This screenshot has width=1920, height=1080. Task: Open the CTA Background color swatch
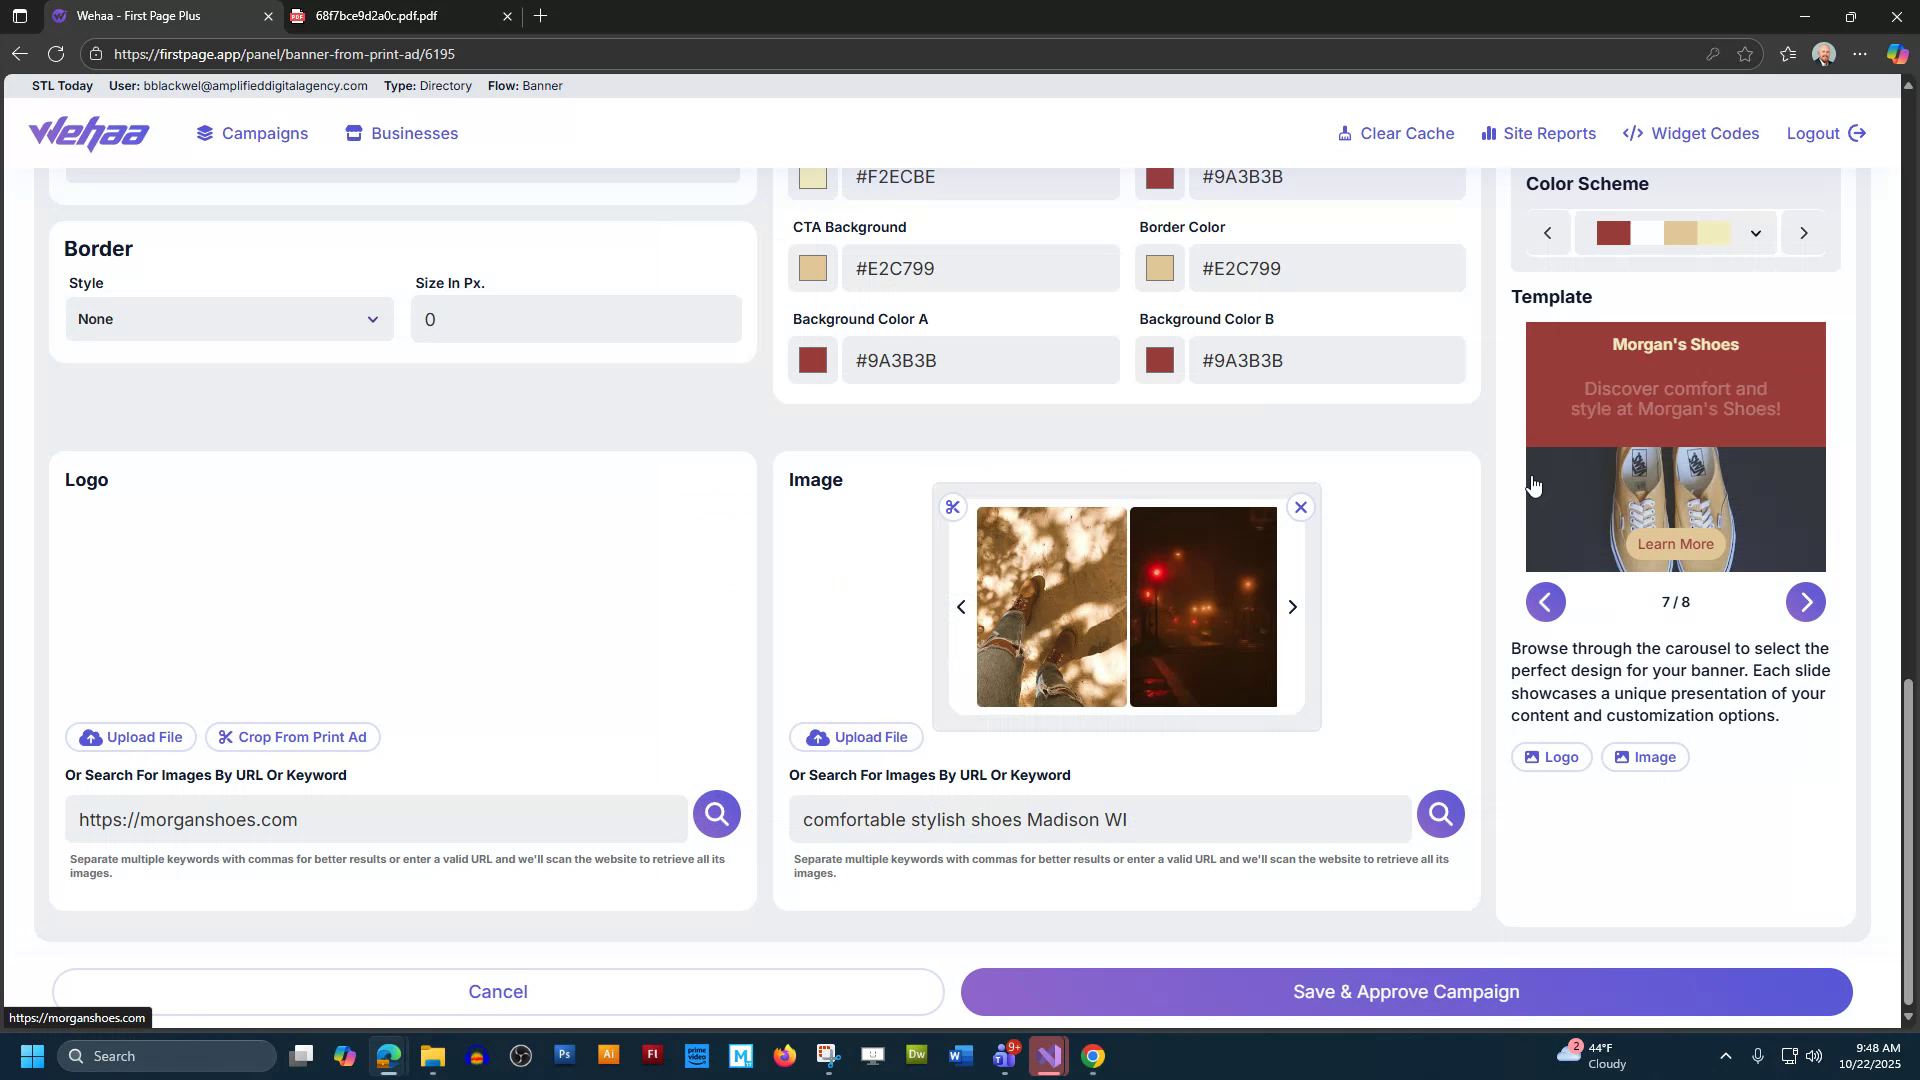tap(812, 267)
